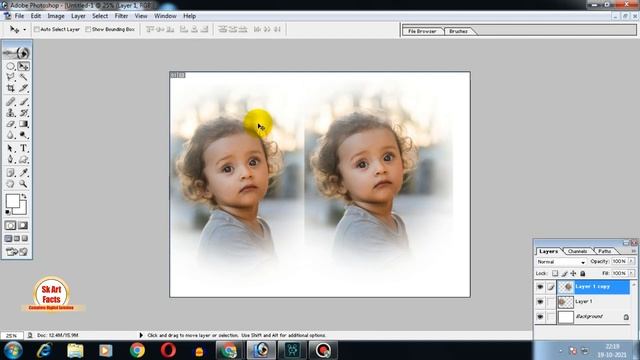Image resolution: width=640 pixels, height=360 pixels.
Task: Swap foreground and background colors
Action: pyautogui.click(x=24, y=196)
